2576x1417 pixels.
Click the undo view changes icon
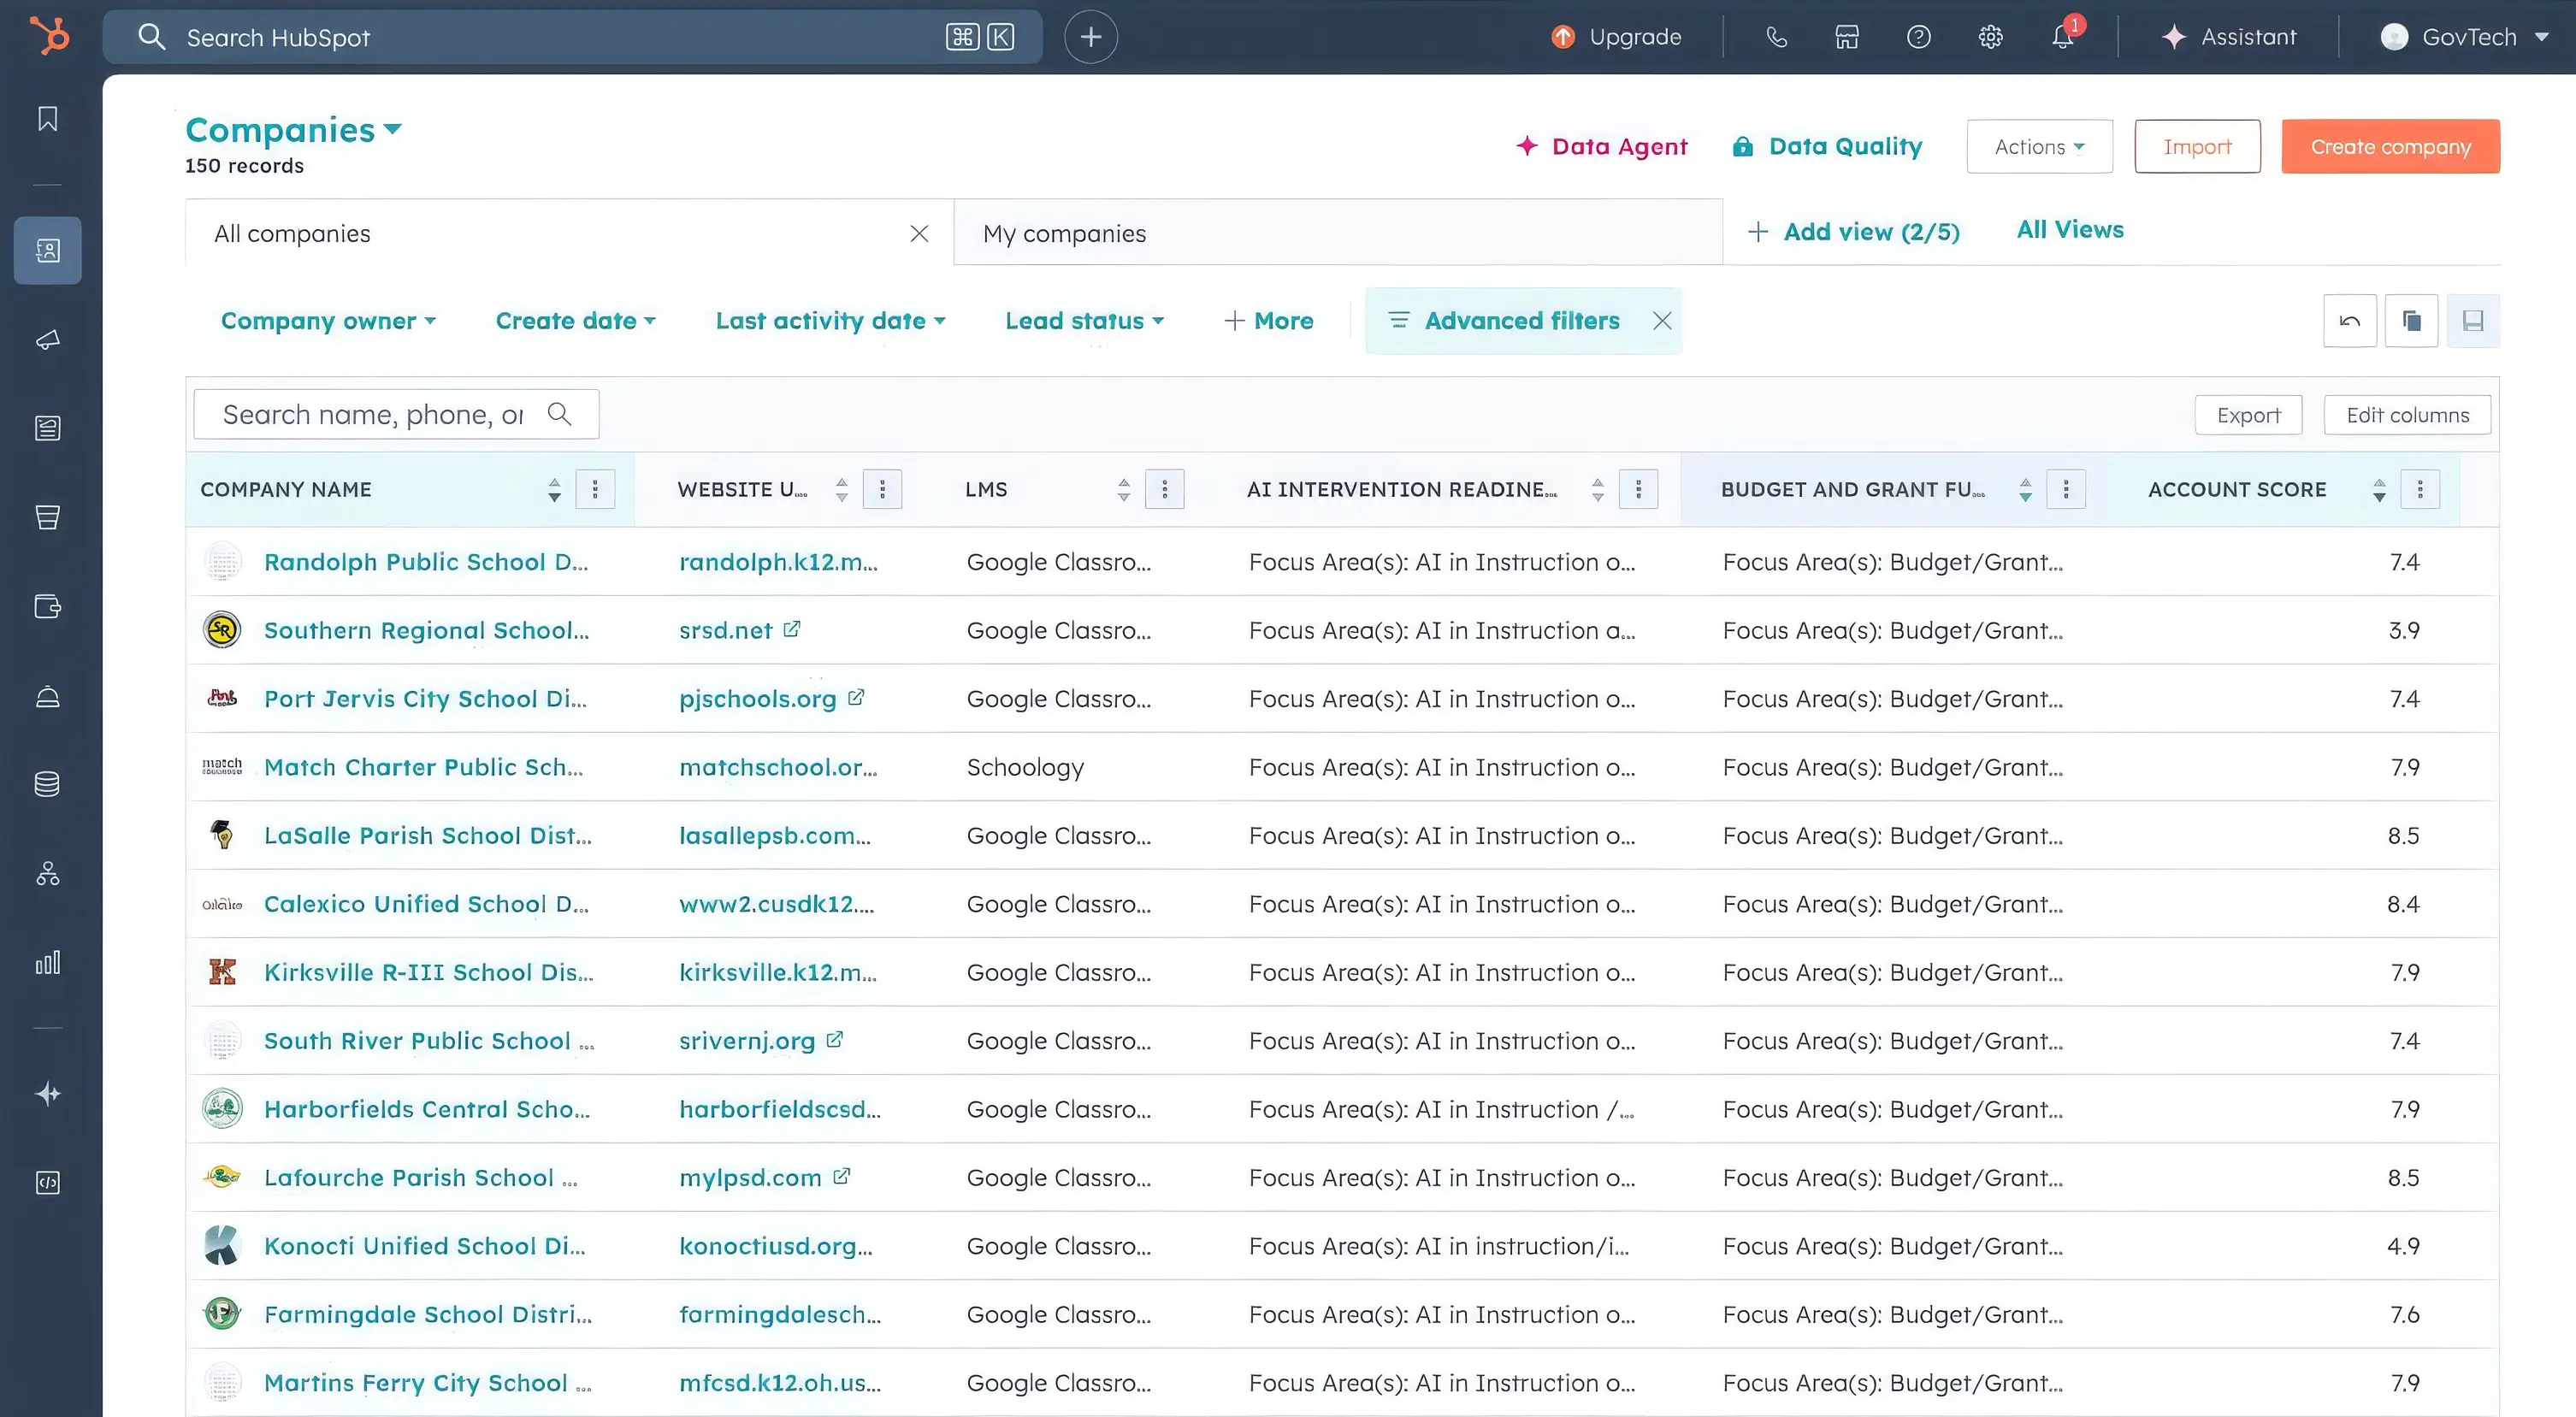tap(2349, 321)
